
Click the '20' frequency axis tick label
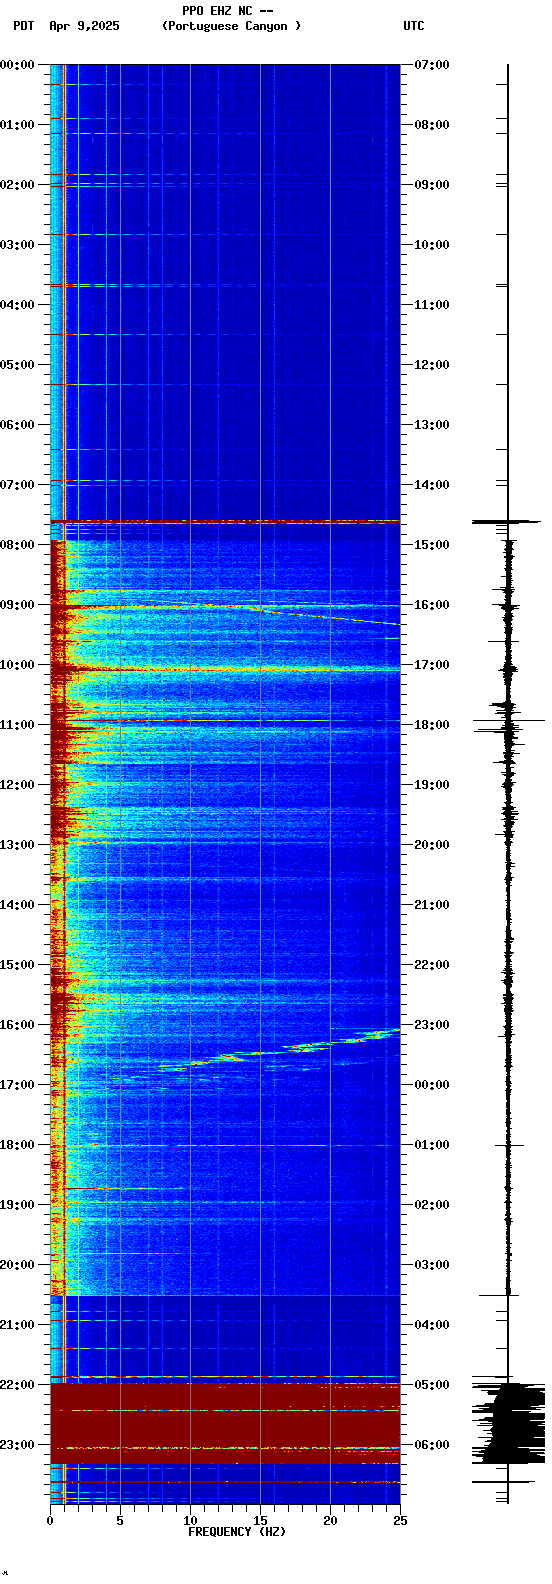click(x=330, y=1521)
